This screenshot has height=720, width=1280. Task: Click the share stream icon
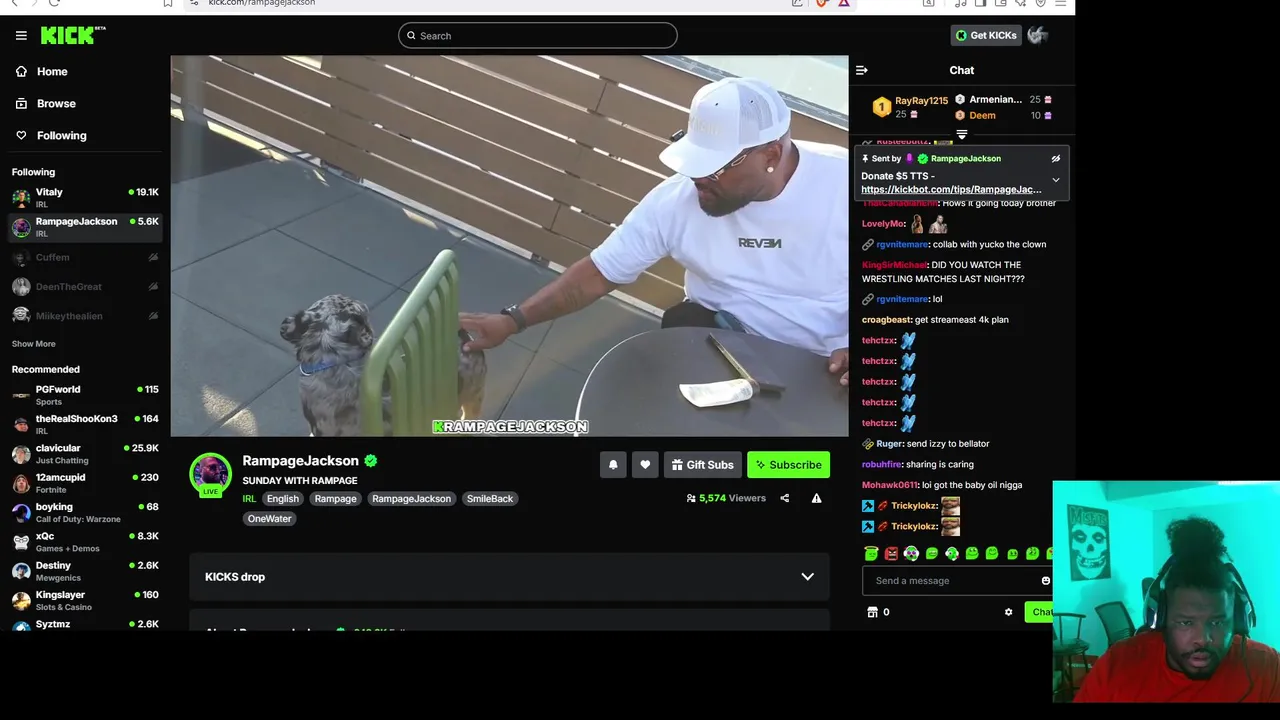784,498
